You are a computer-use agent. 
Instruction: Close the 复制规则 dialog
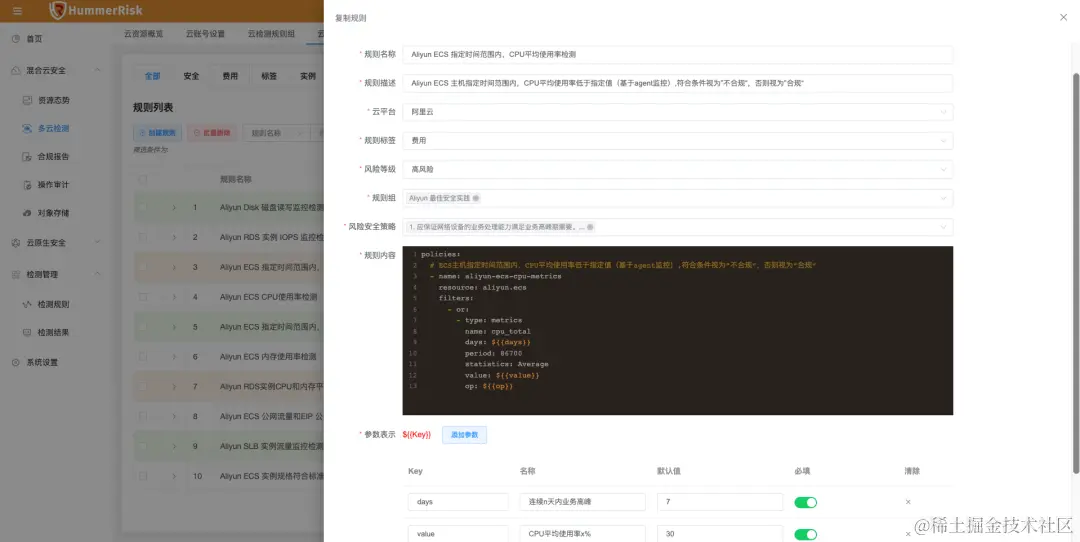click(x=1063, y=17)
